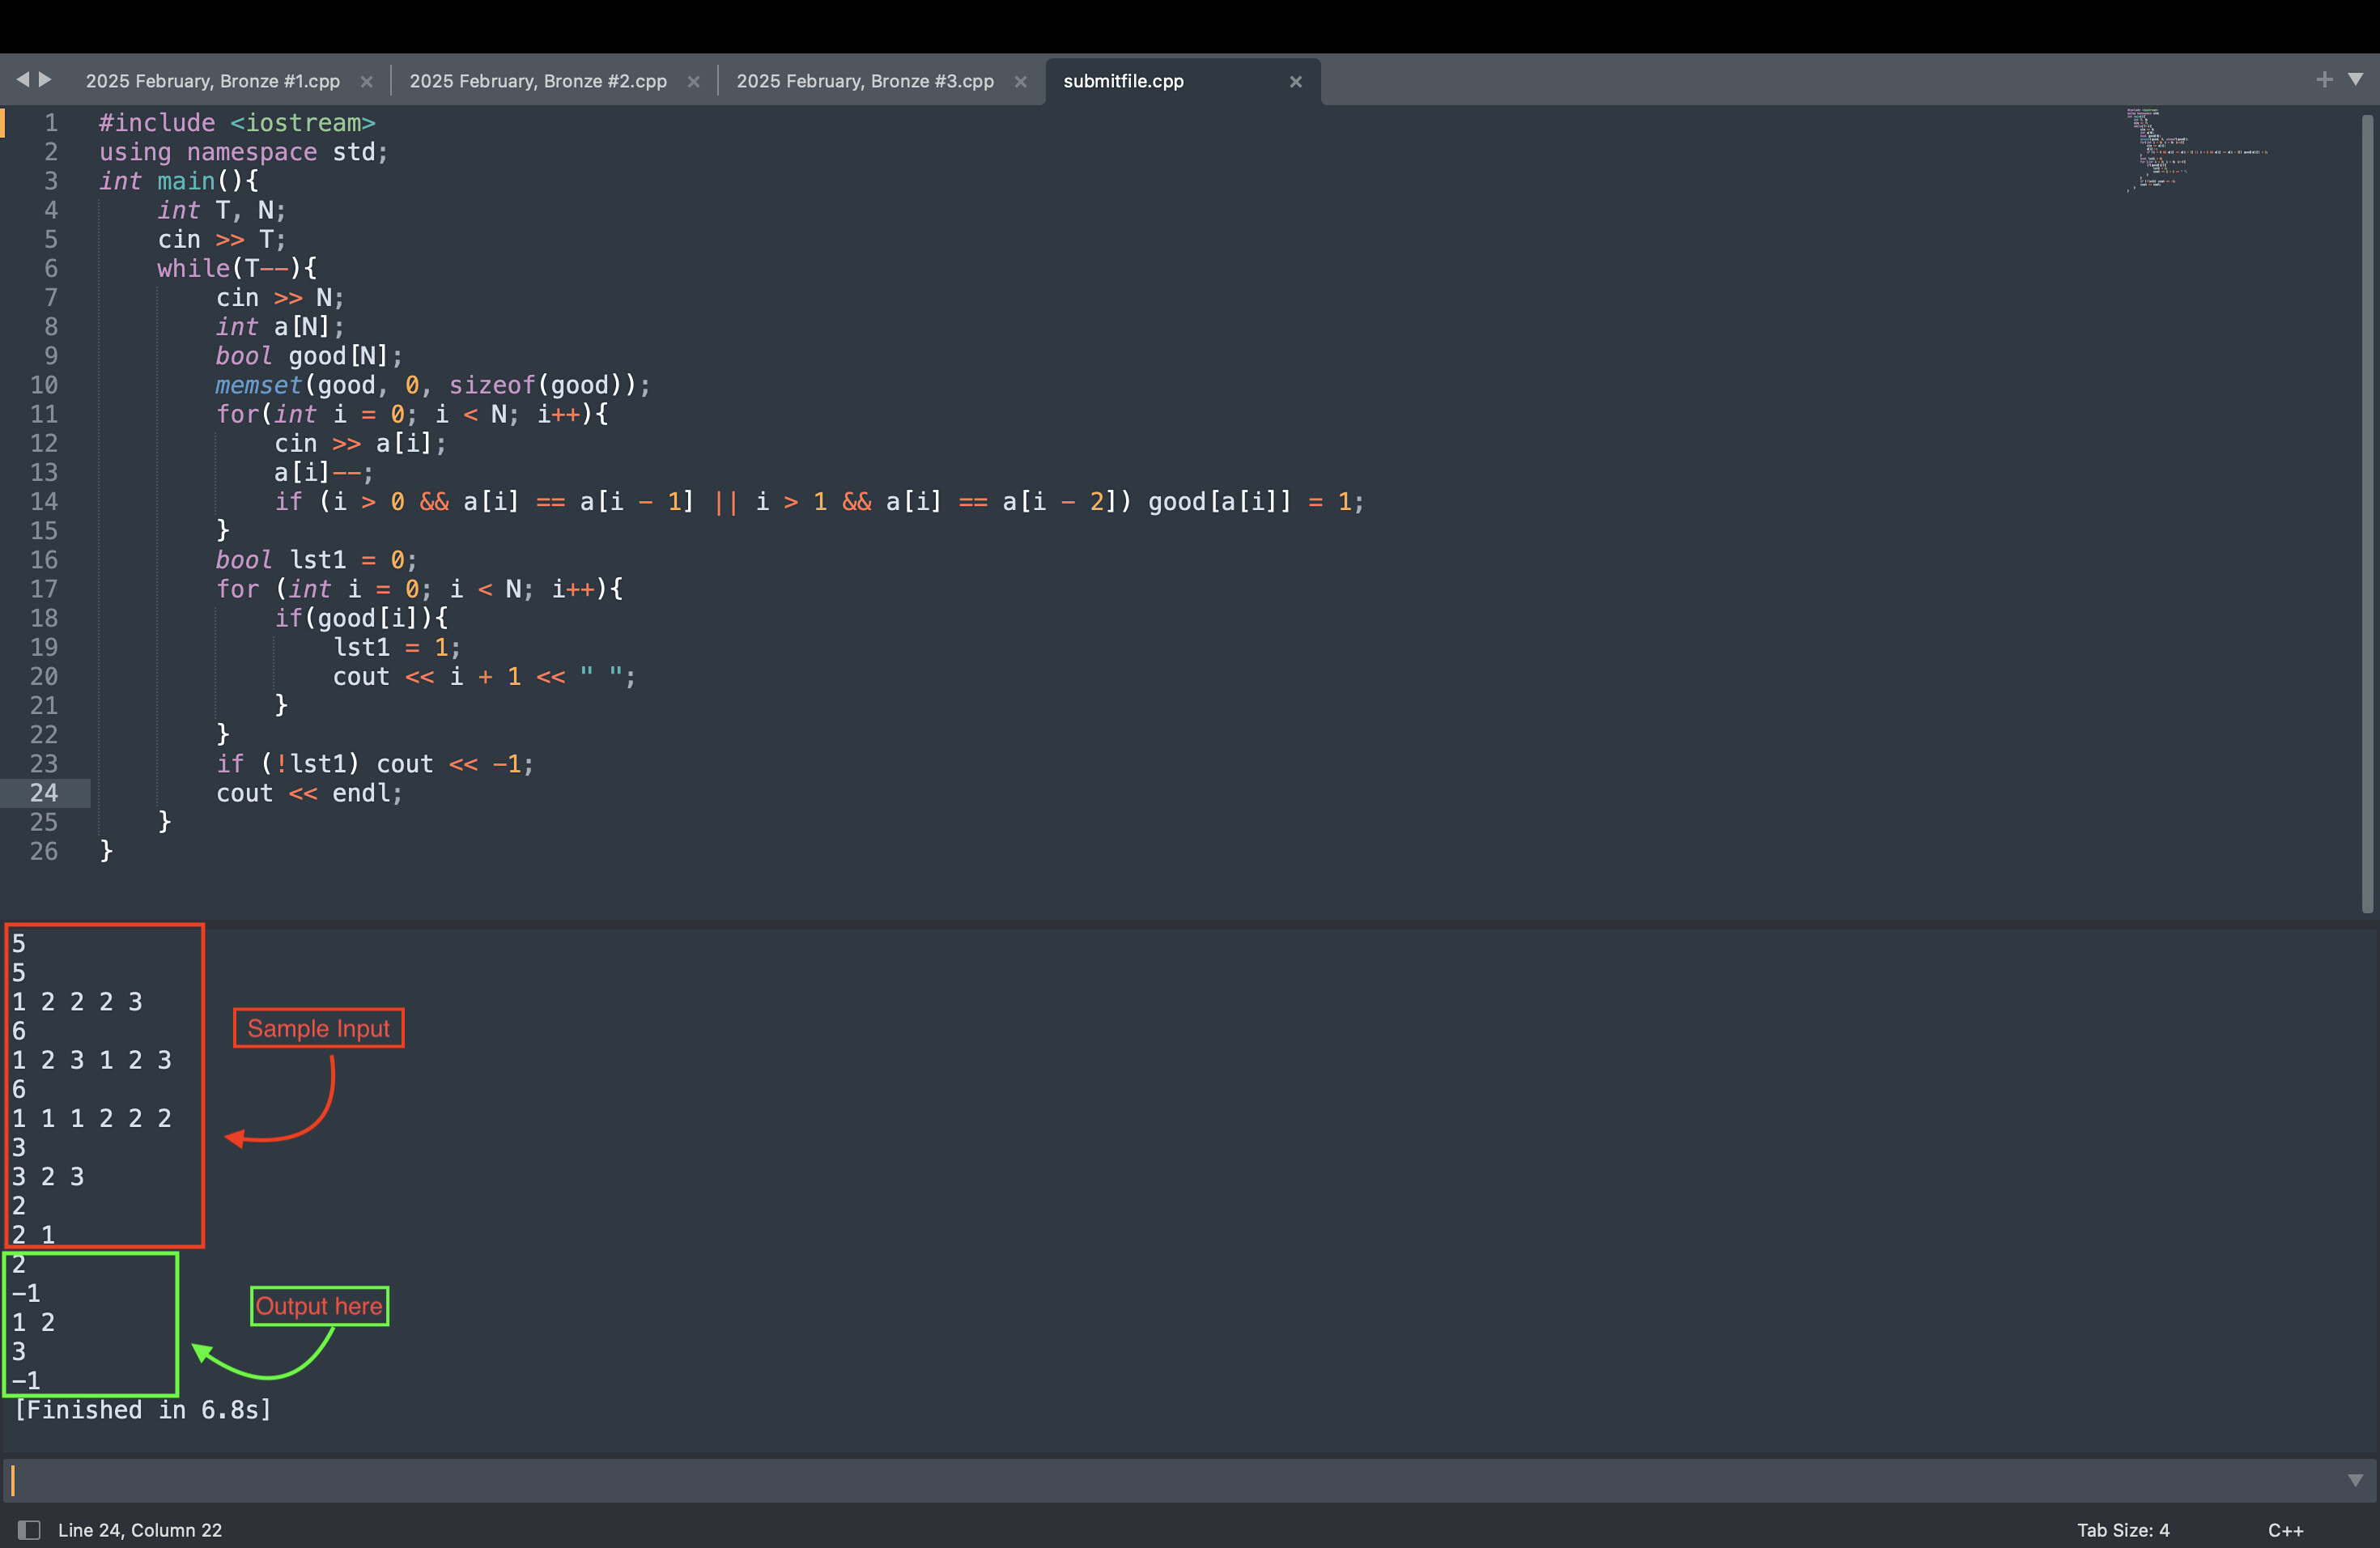The height and width of the screenshot is (1548, 2380).
Task: Switch to 2025 February, Bronze #2.cpp tab
Action: point(537,81)
